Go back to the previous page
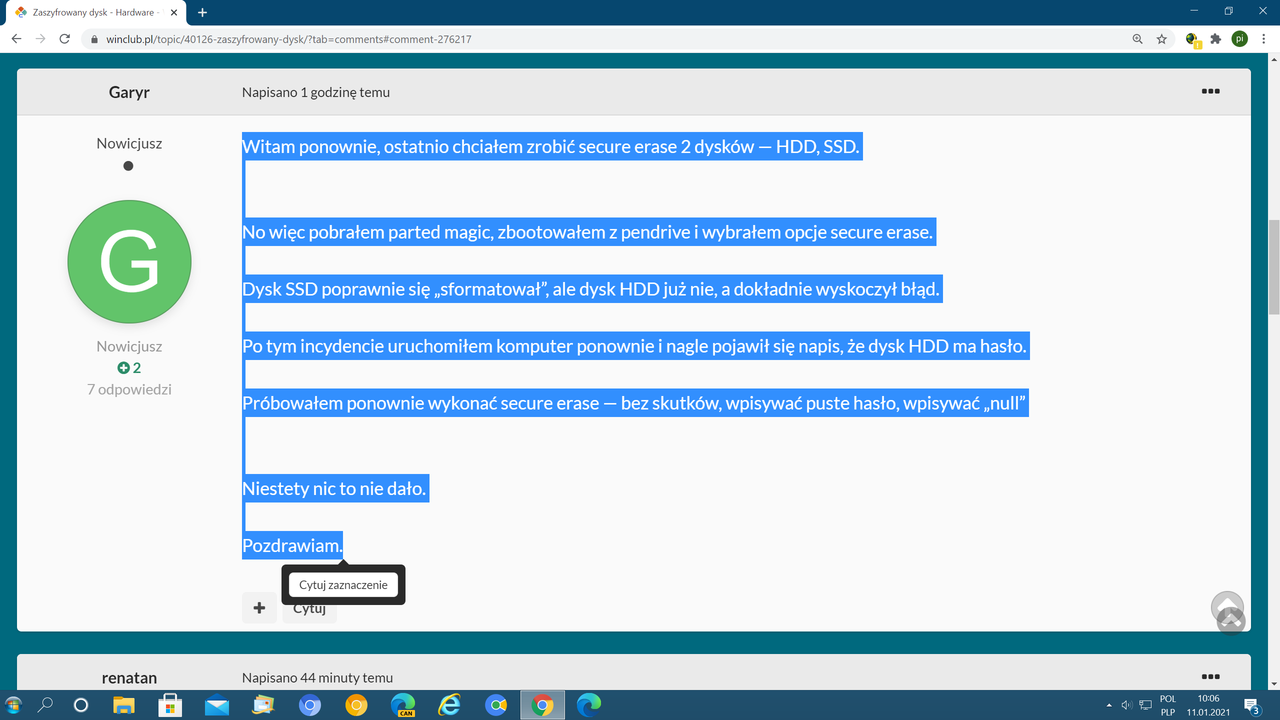1280x720 pixels. click(16, 39)
